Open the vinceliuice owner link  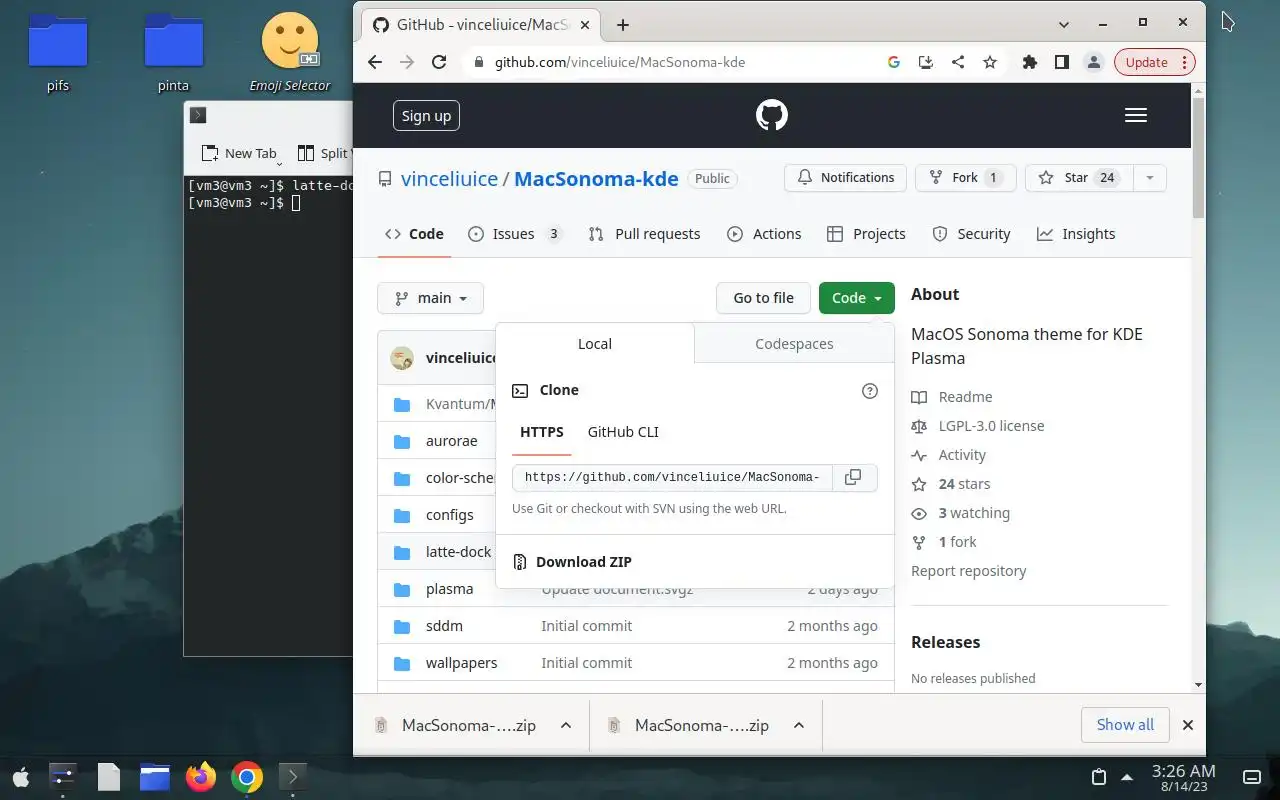(449, 179)
